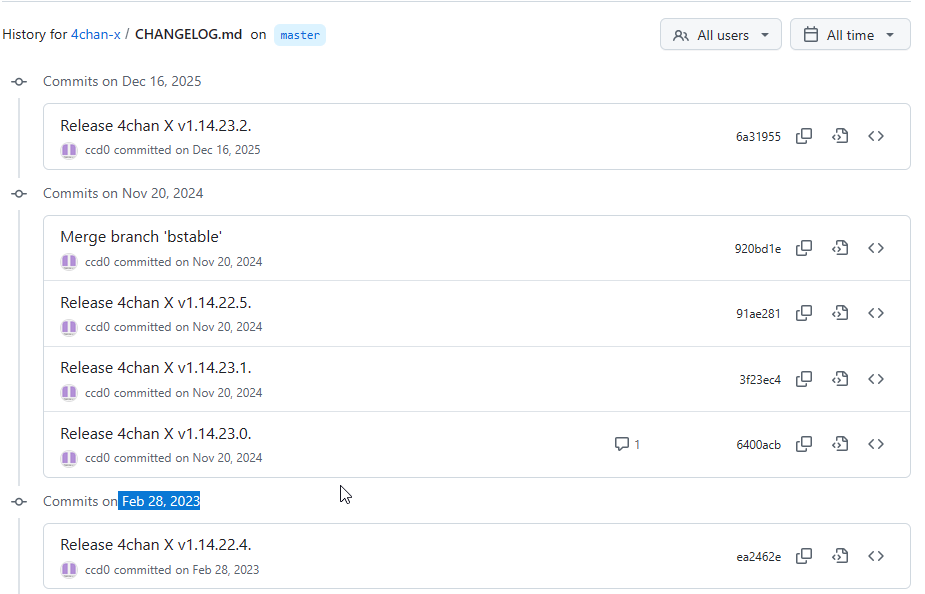Click ccd0 avatar on v1.14.23.0 commit
Screen dimensions: 925x594
69,458
